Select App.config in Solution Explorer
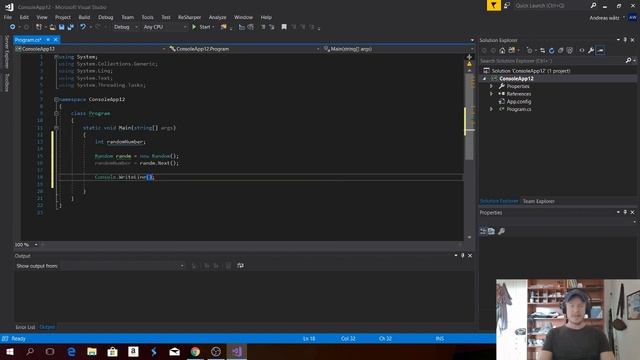This screenshot has width=640, height=360. [518, 102]
